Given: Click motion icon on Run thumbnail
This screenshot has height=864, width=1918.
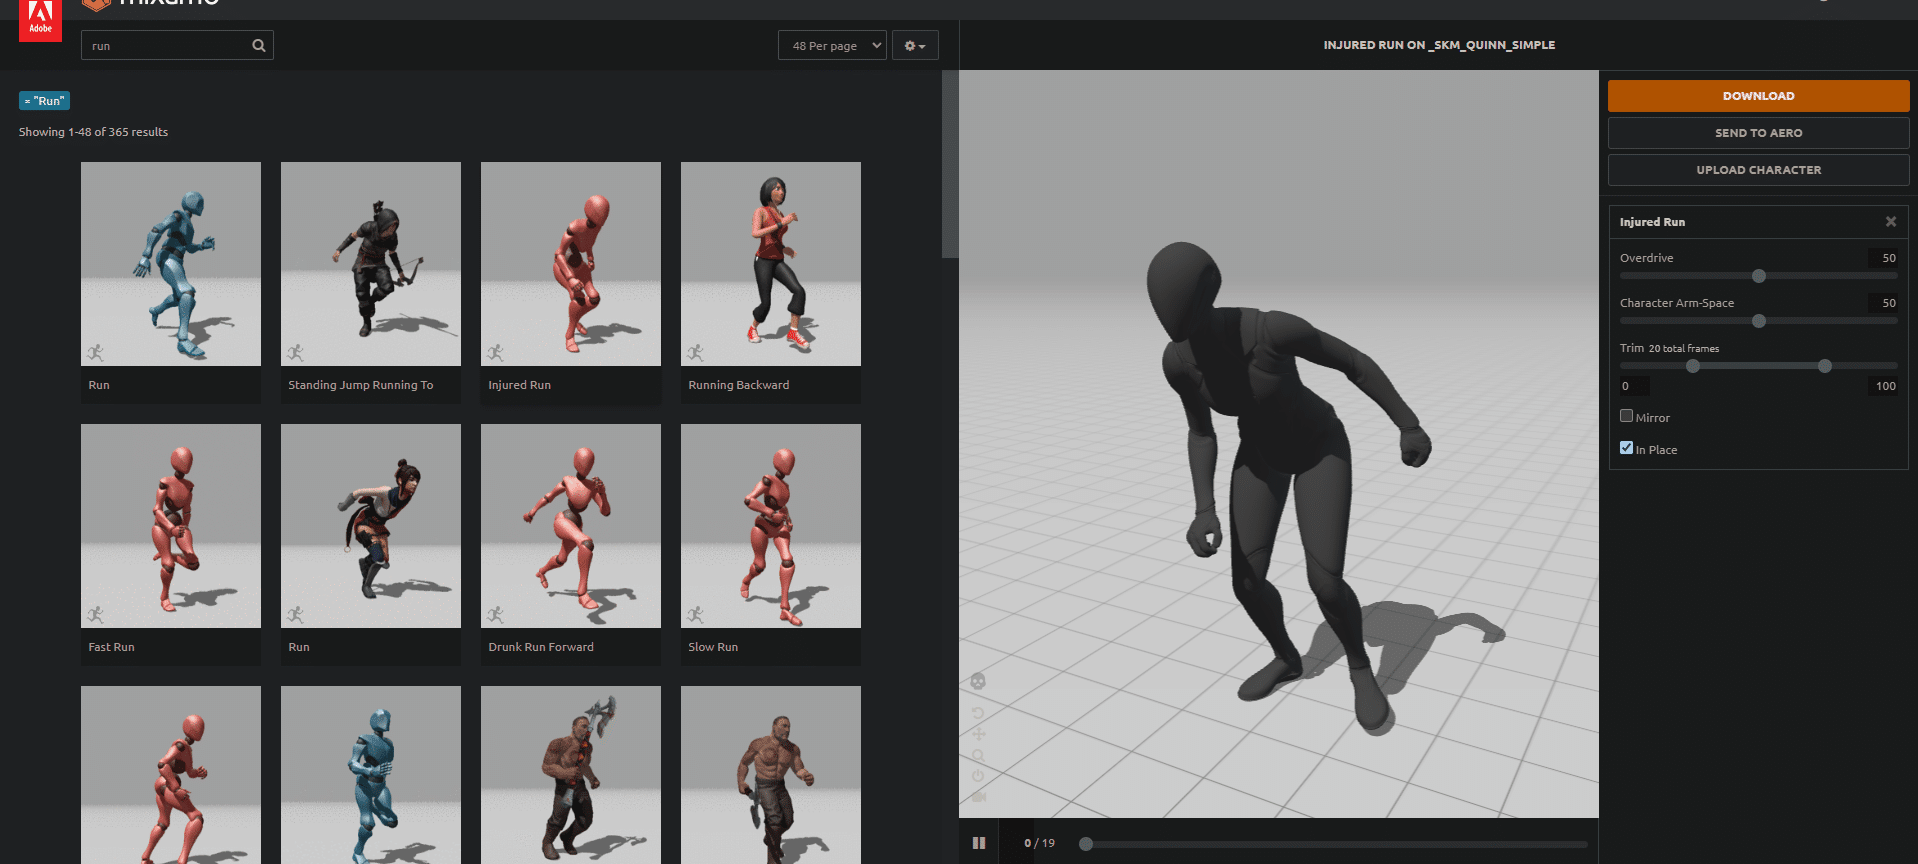Looking at the screenshot, I should click(x=95, y=352).
